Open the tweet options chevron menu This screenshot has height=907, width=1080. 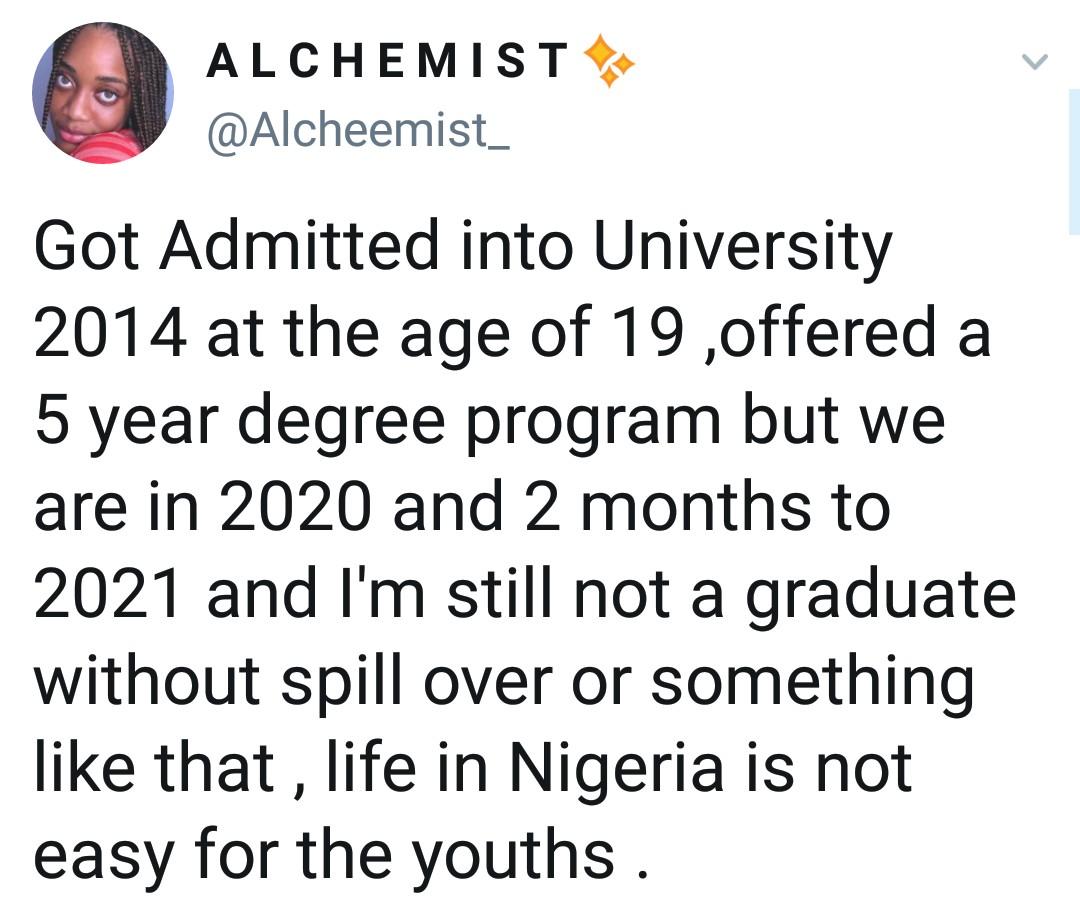click(1035, 62)
